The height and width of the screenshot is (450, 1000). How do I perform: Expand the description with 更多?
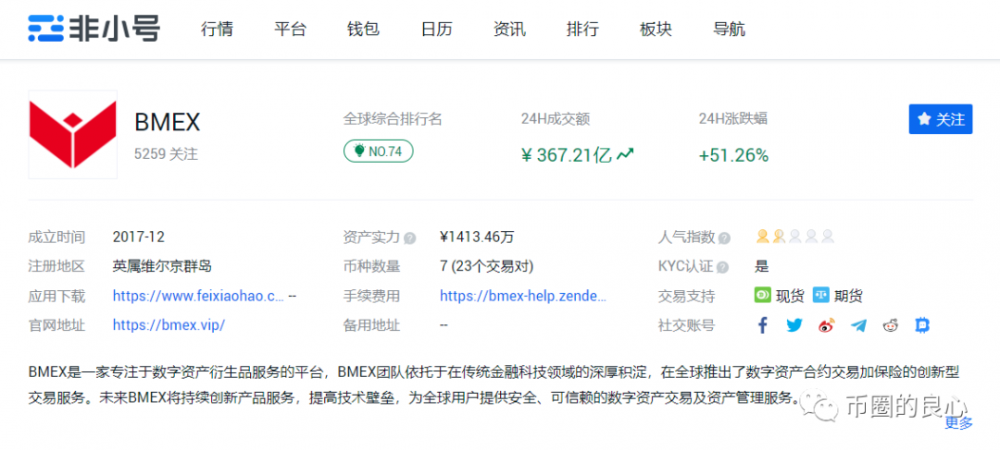959,423
